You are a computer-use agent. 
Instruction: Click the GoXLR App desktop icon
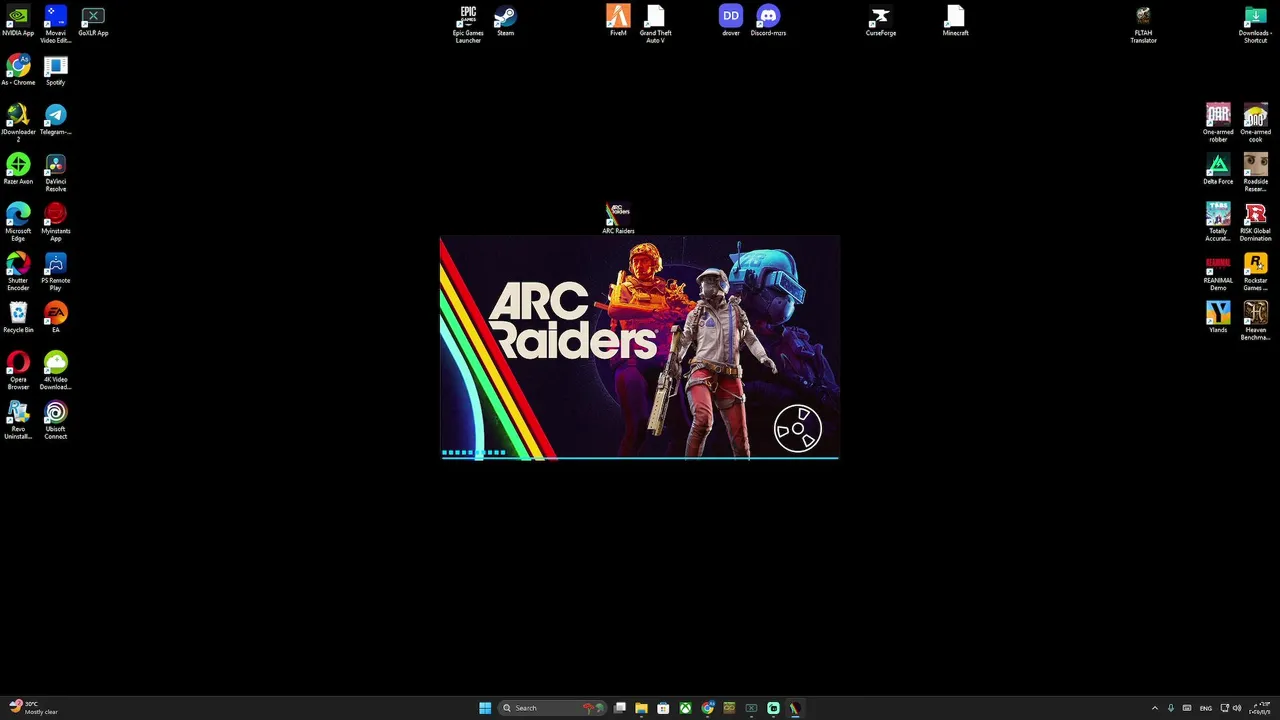(93, 21)
